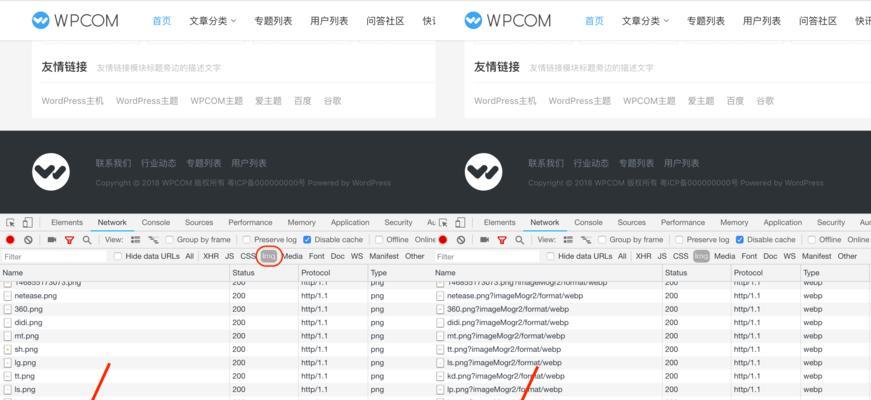This screenshot has height=400, width=871.
Task: Click file icon beside netease.png in left list
Action: (8, 296)
